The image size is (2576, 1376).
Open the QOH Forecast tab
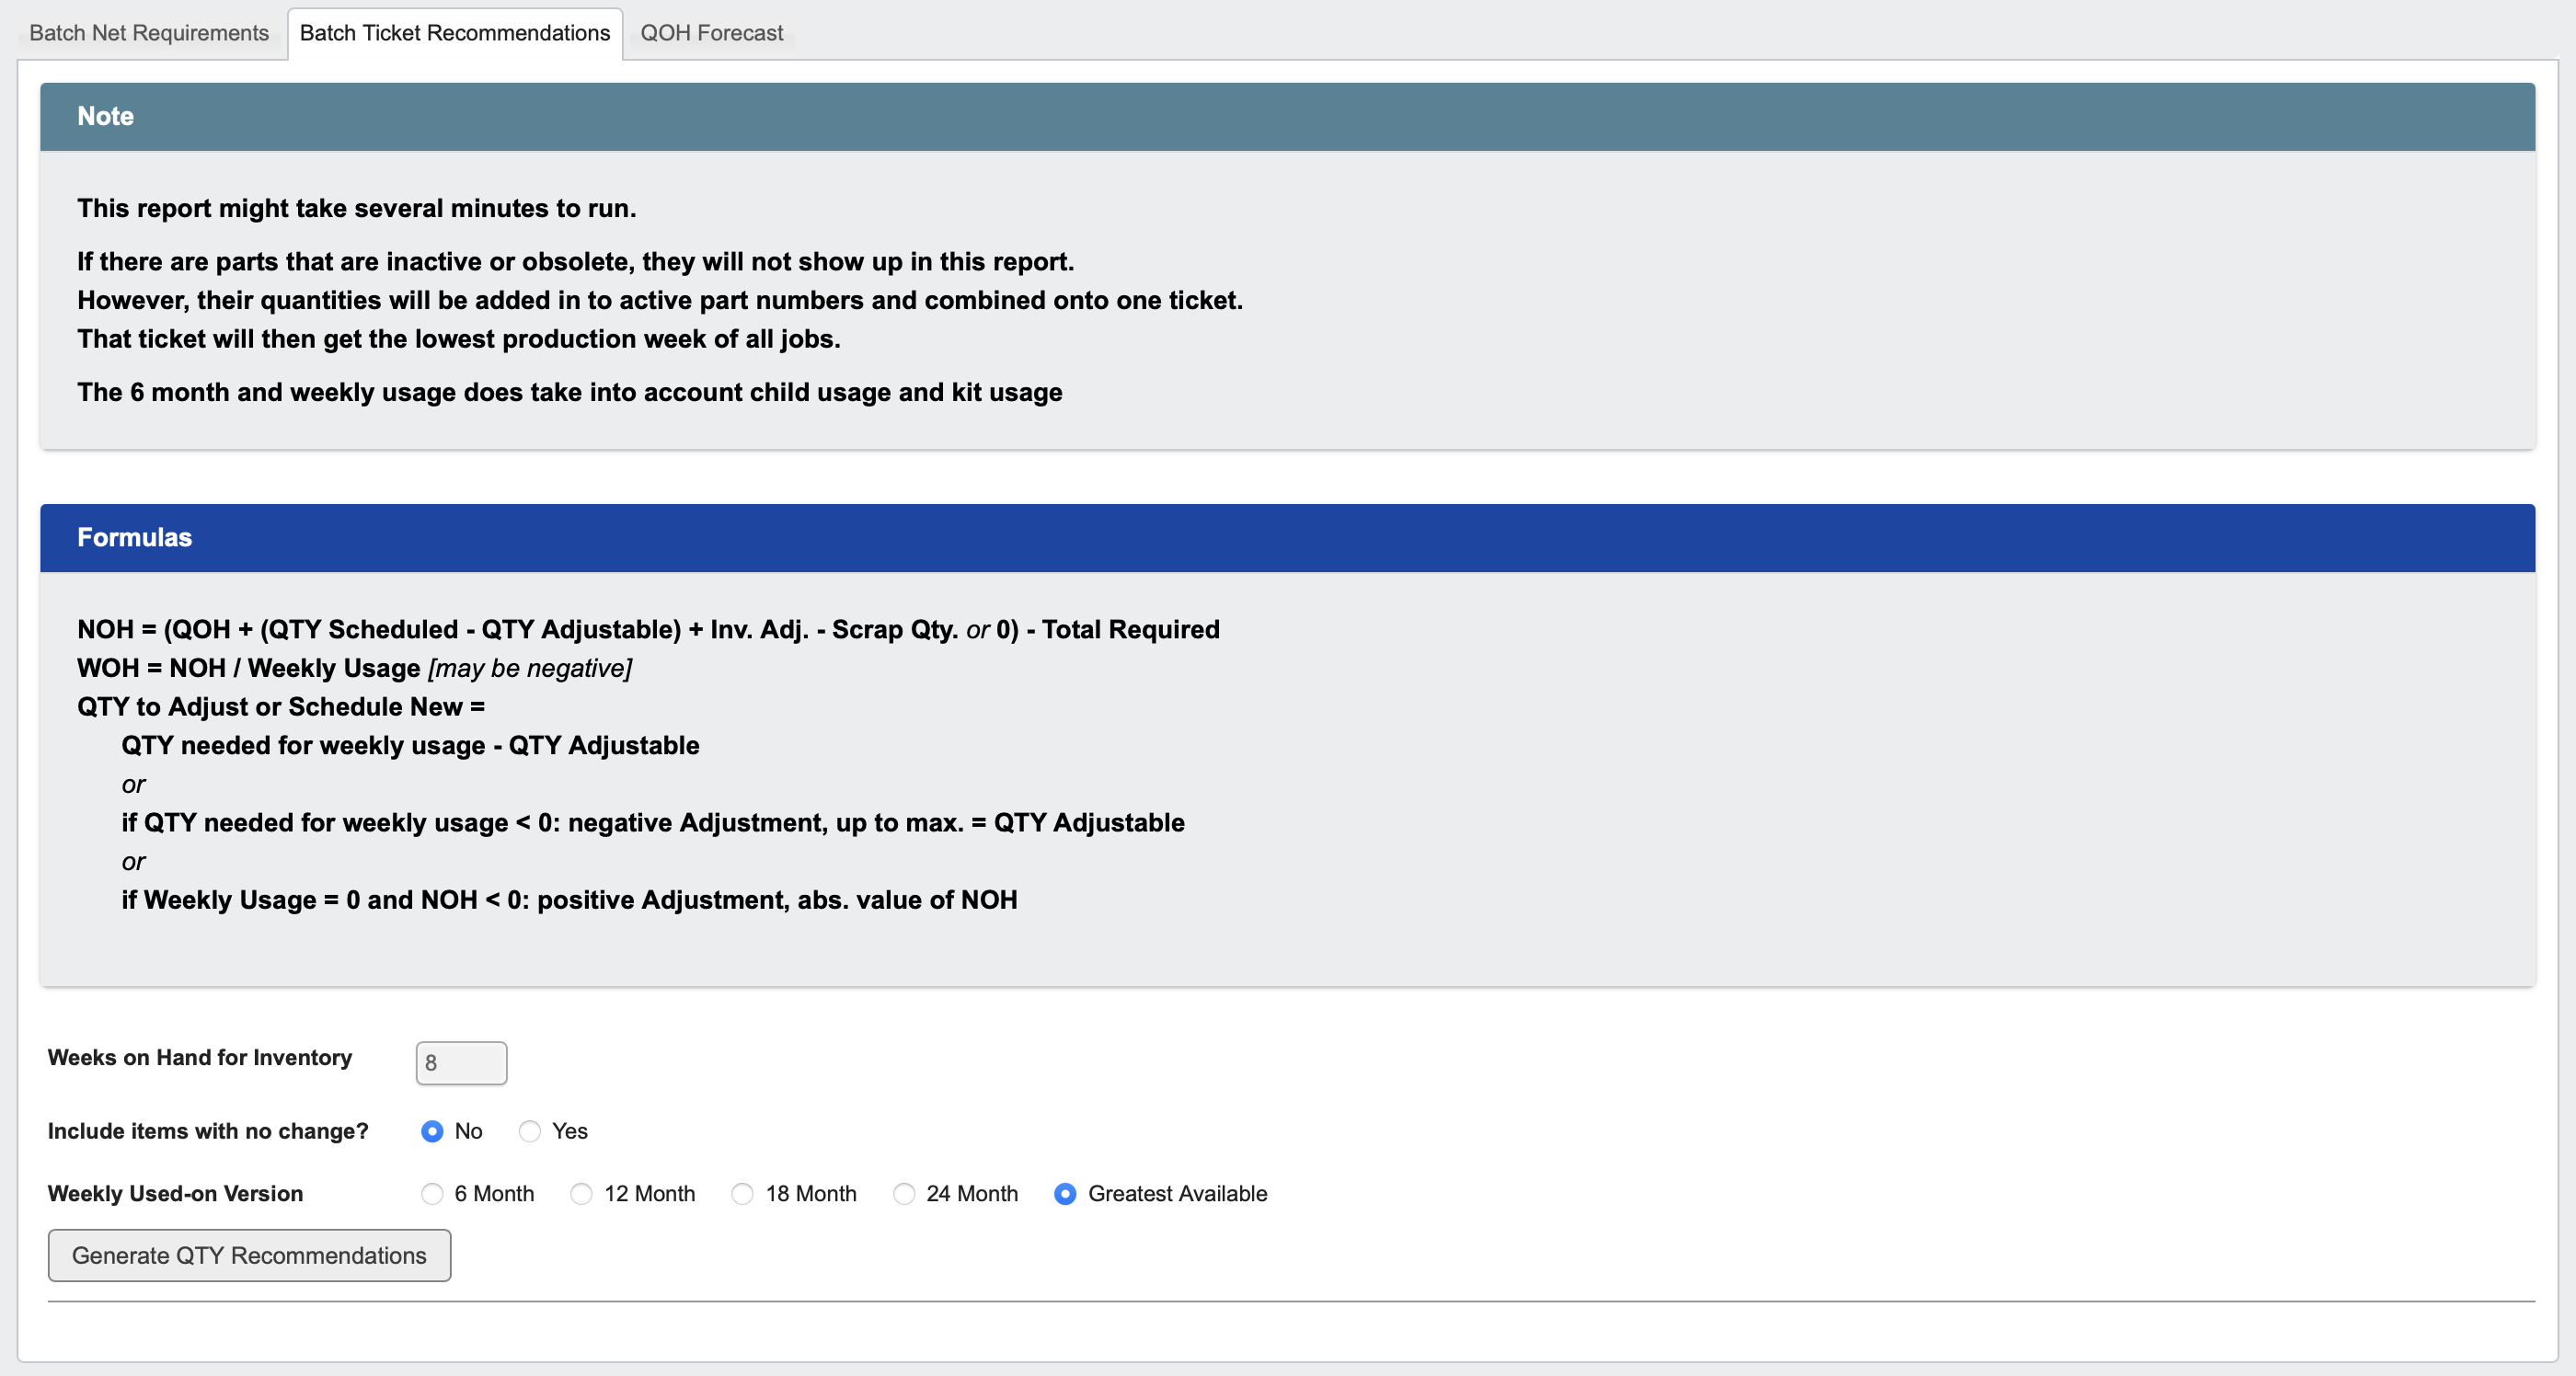711,32
